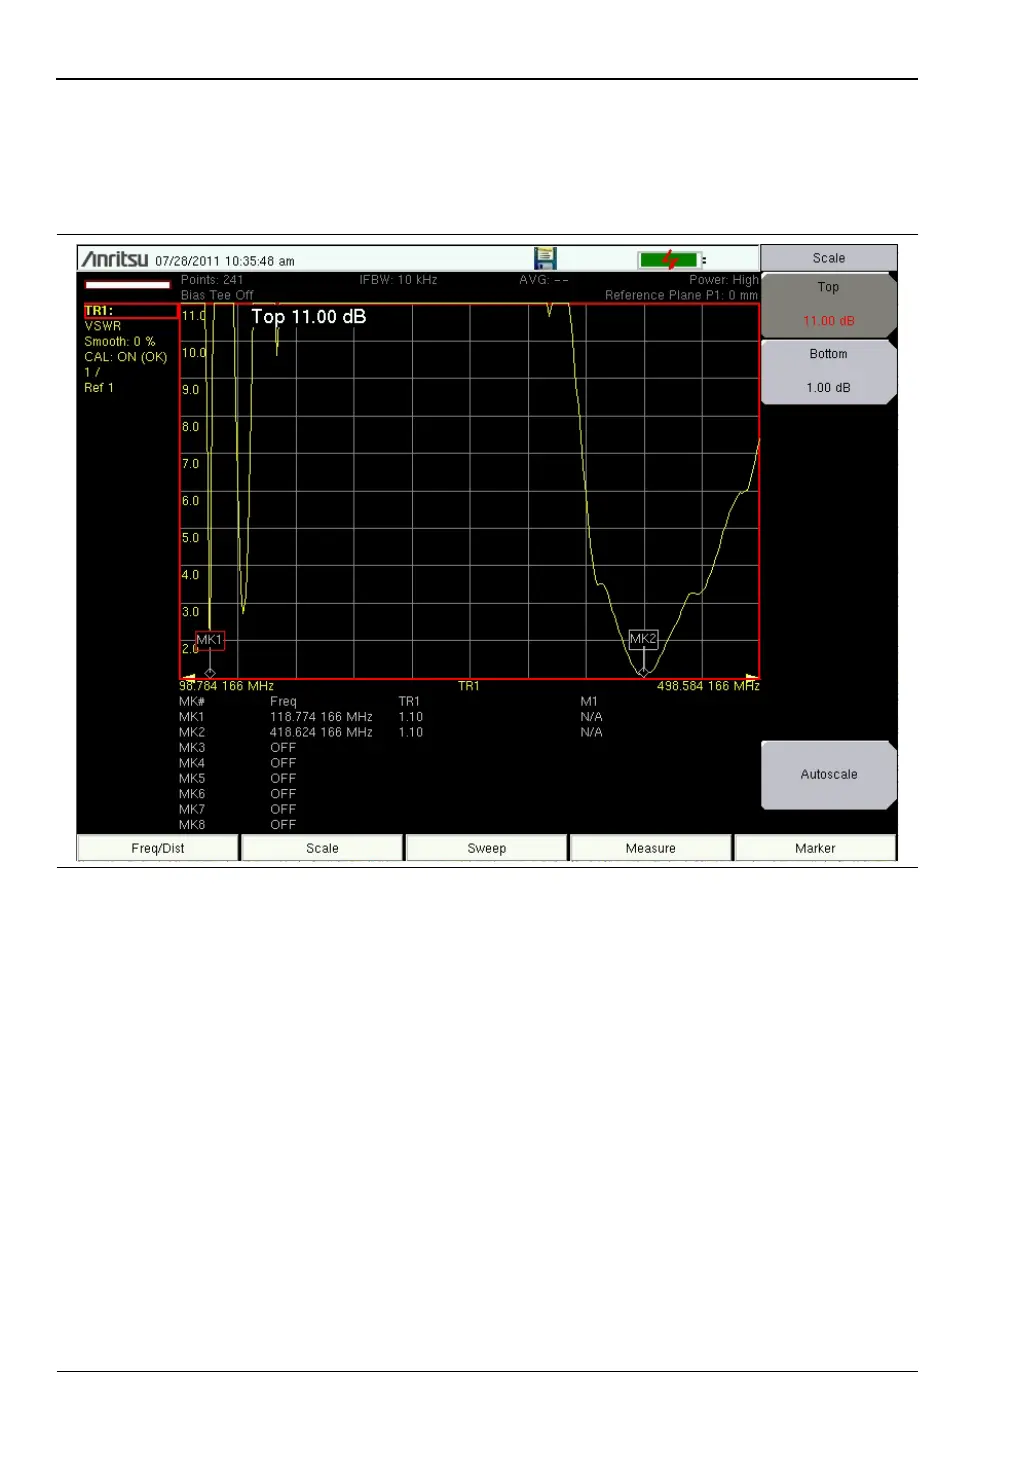Set the Bottom scale value 1.00 dB

point(829,372)
